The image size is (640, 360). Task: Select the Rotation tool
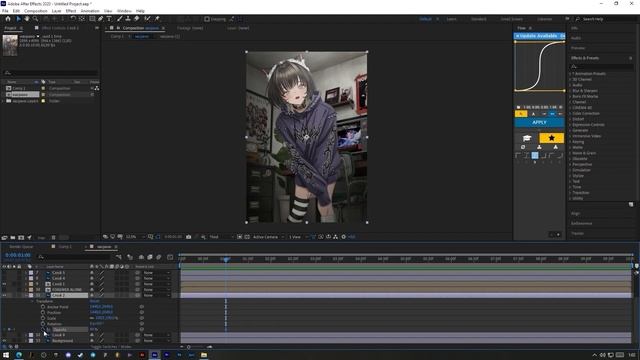[73, 19]
